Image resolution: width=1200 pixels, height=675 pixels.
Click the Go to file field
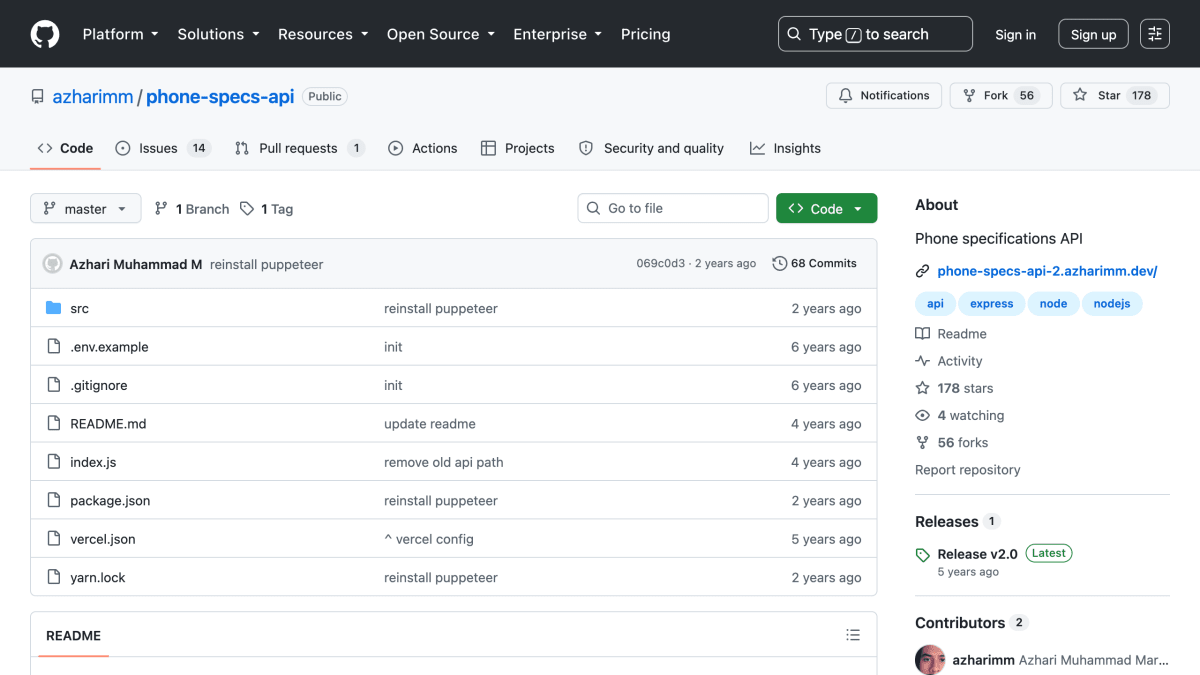[x=673, y=208]
